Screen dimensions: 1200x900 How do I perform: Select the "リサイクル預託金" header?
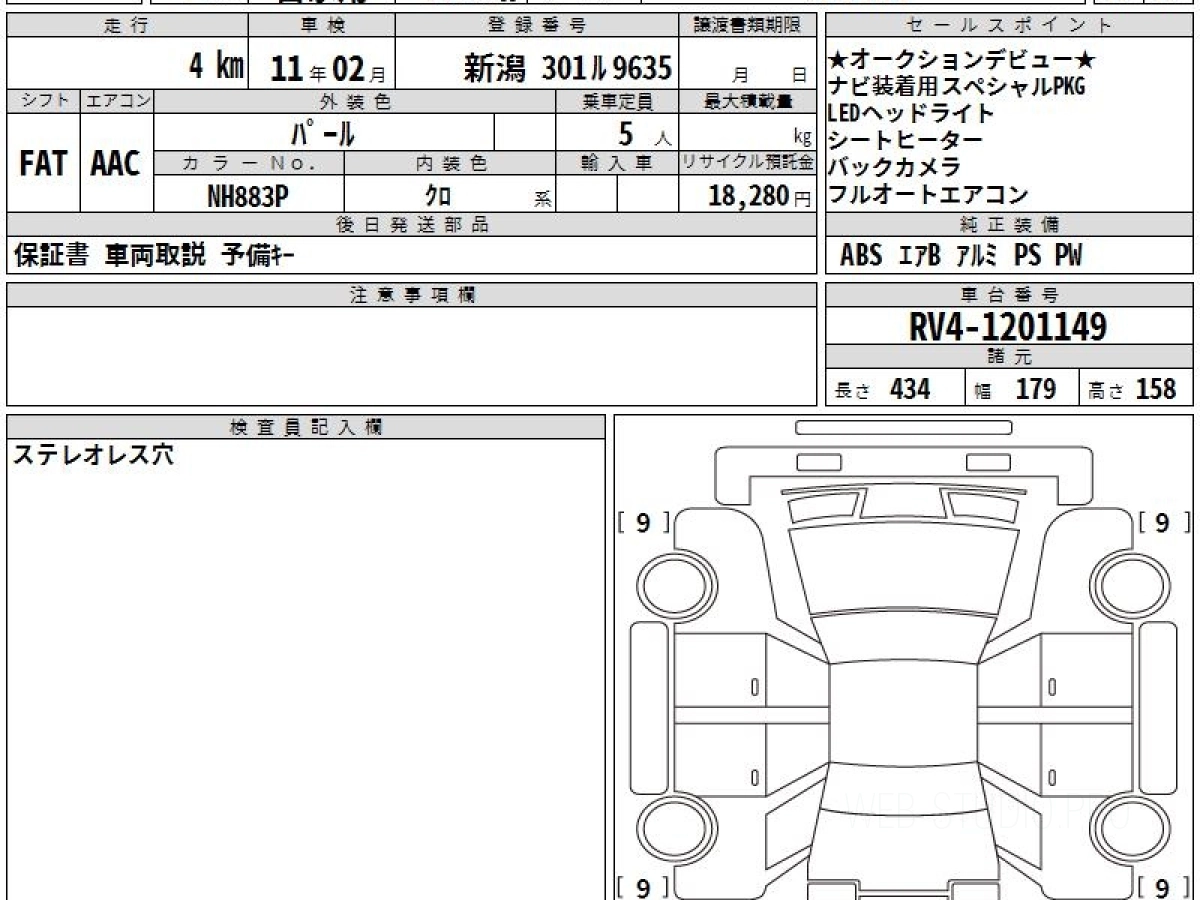point(748,162)
